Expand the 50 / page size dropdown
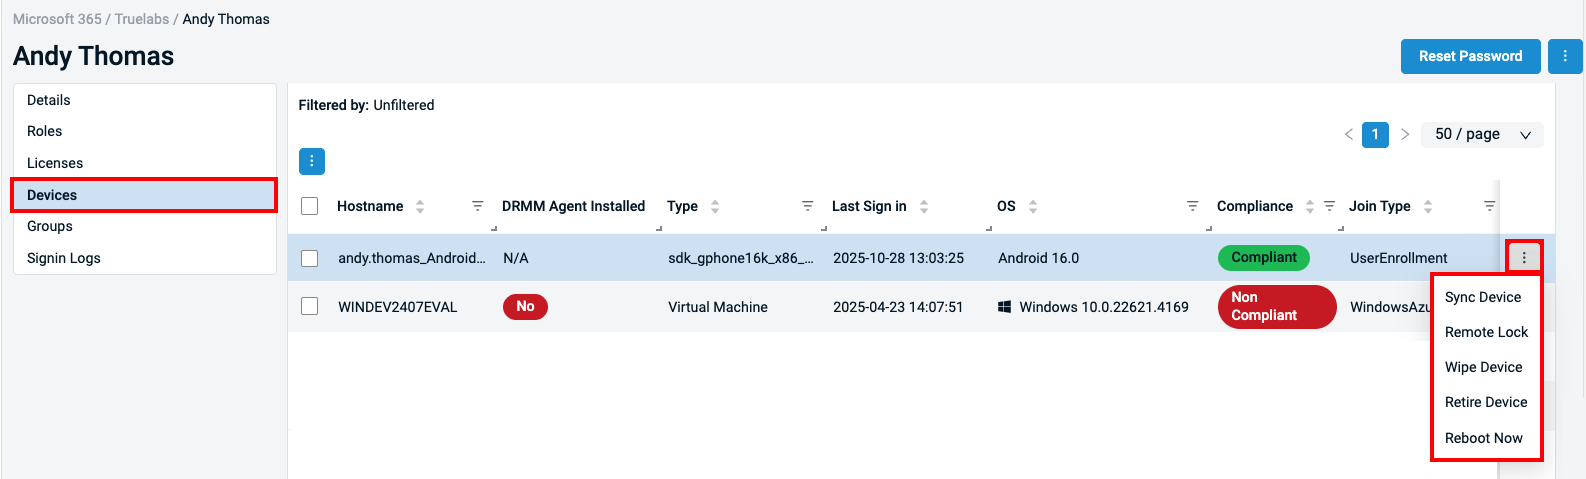Screen dimensions: 1586x479 [x=1482, y=135]
